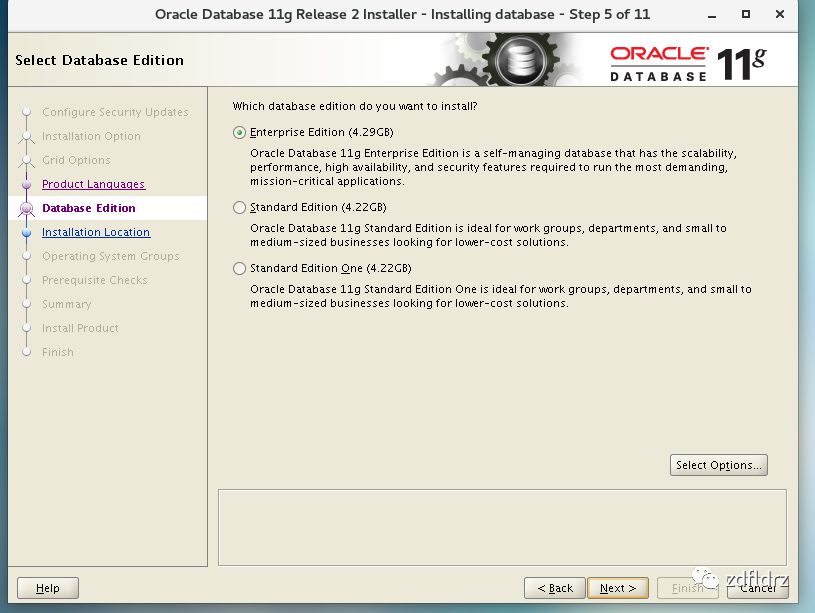Click the installer window title bar text
Viewport: 815px width, 613px height.
[402, 15]
